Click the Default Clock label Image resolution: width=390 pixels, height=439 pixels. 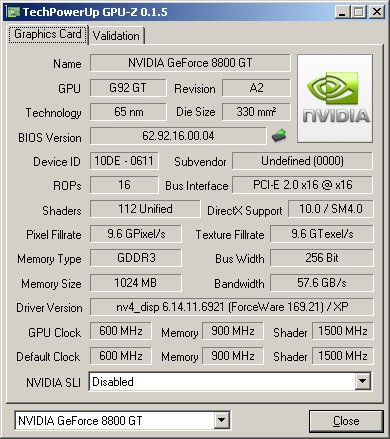tap(48, 357)
